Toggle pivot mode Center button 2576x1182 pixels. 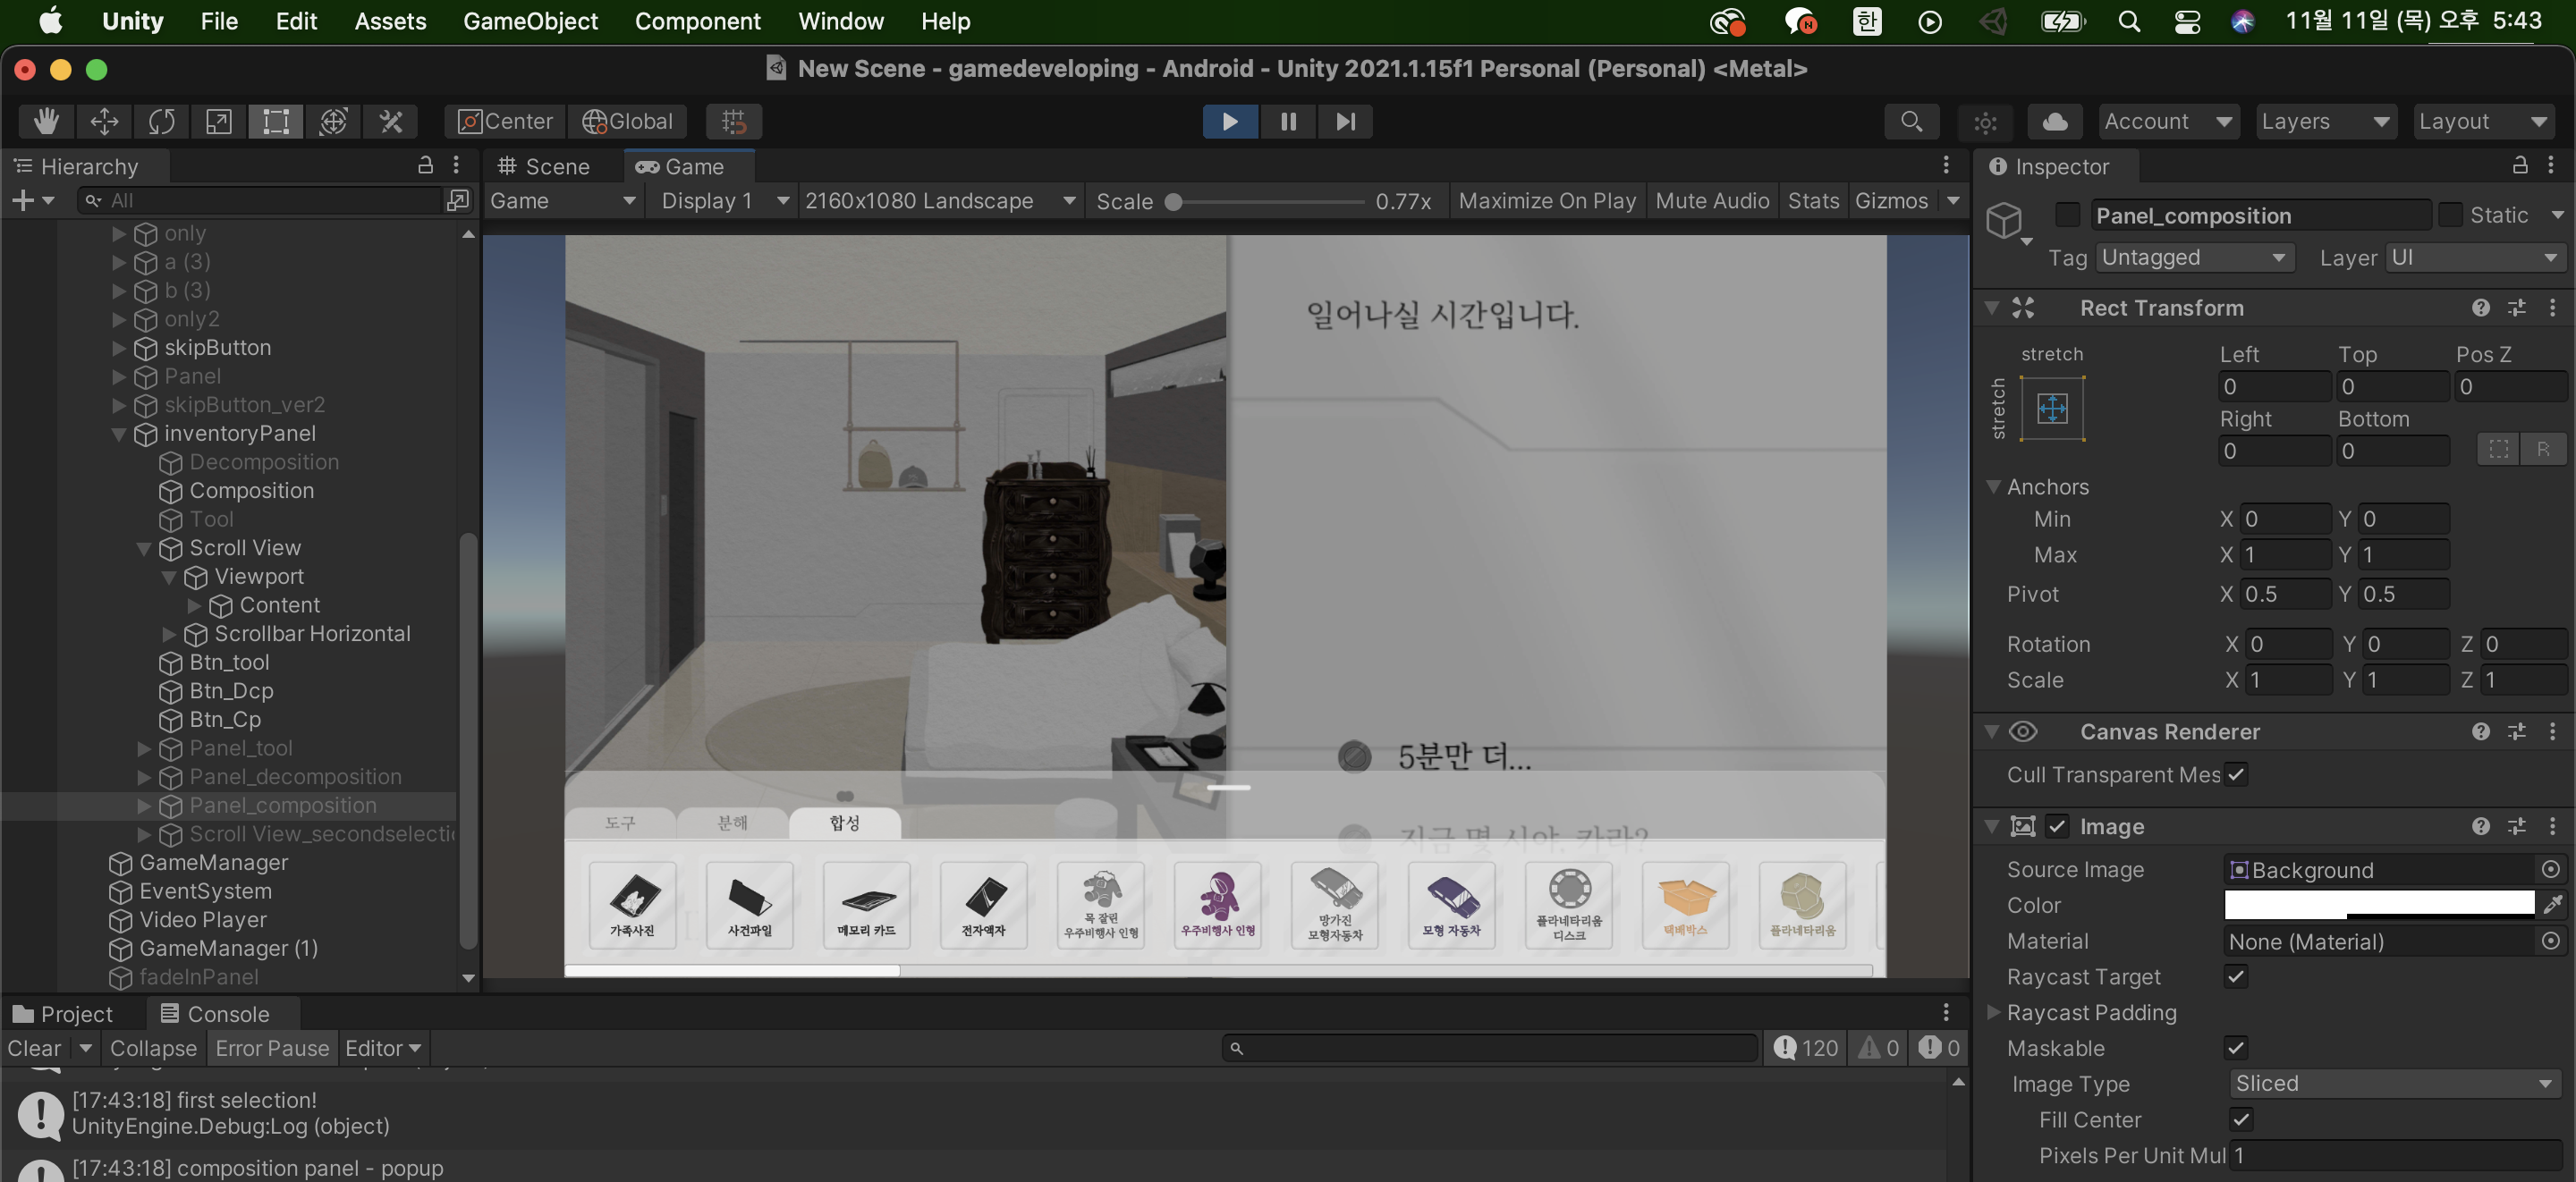tap(504, 121)
